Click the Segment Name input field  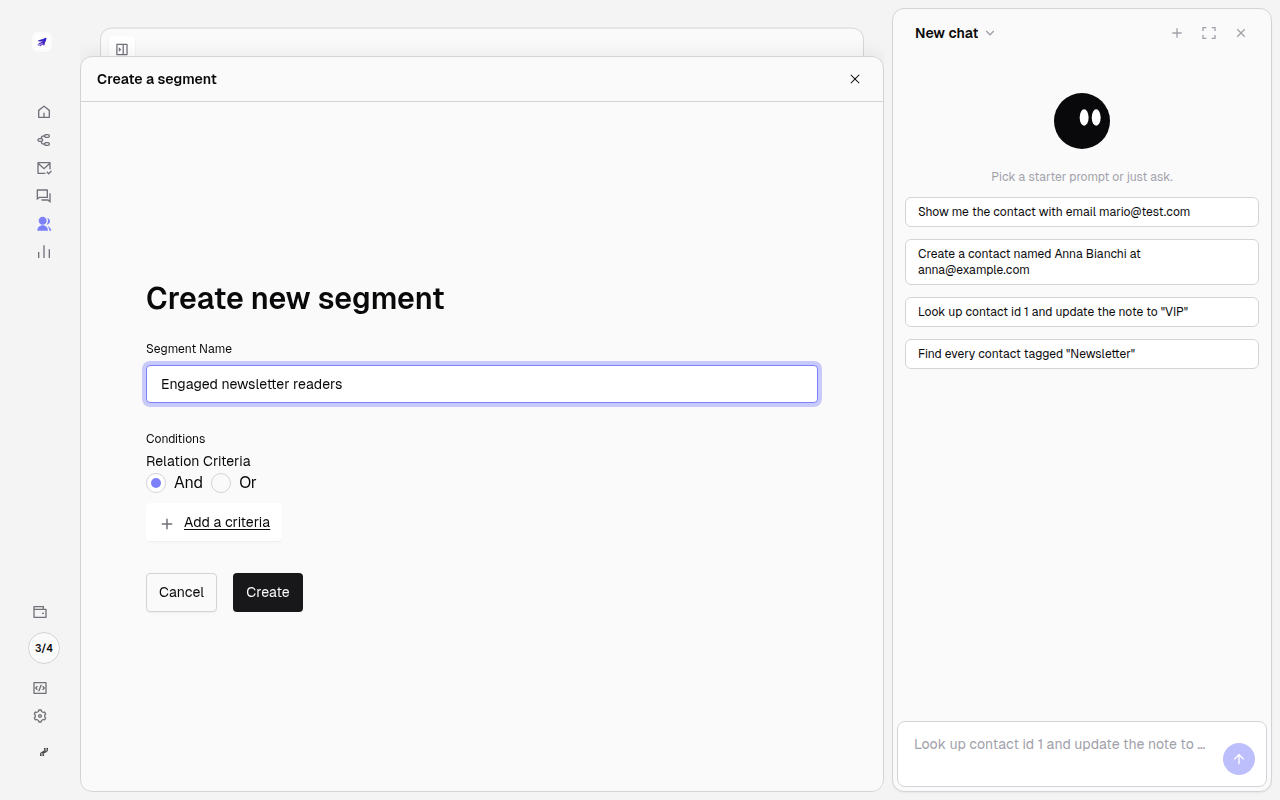(x=482, y=384)
